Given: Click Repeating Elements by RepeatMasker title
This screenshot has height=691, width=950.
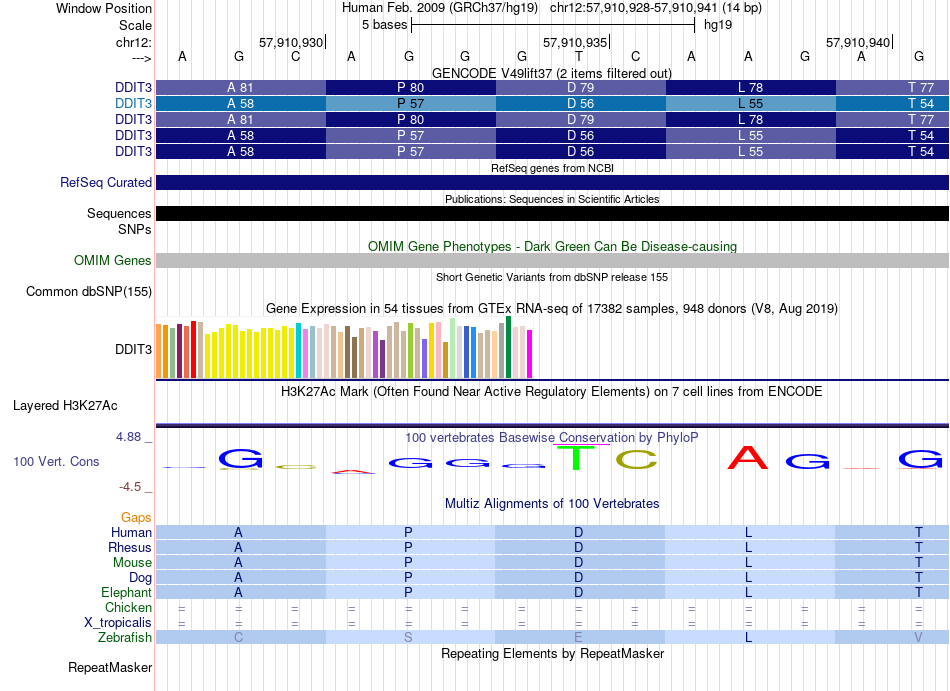Looking at the screenshot, I should (x=552, y=653).
